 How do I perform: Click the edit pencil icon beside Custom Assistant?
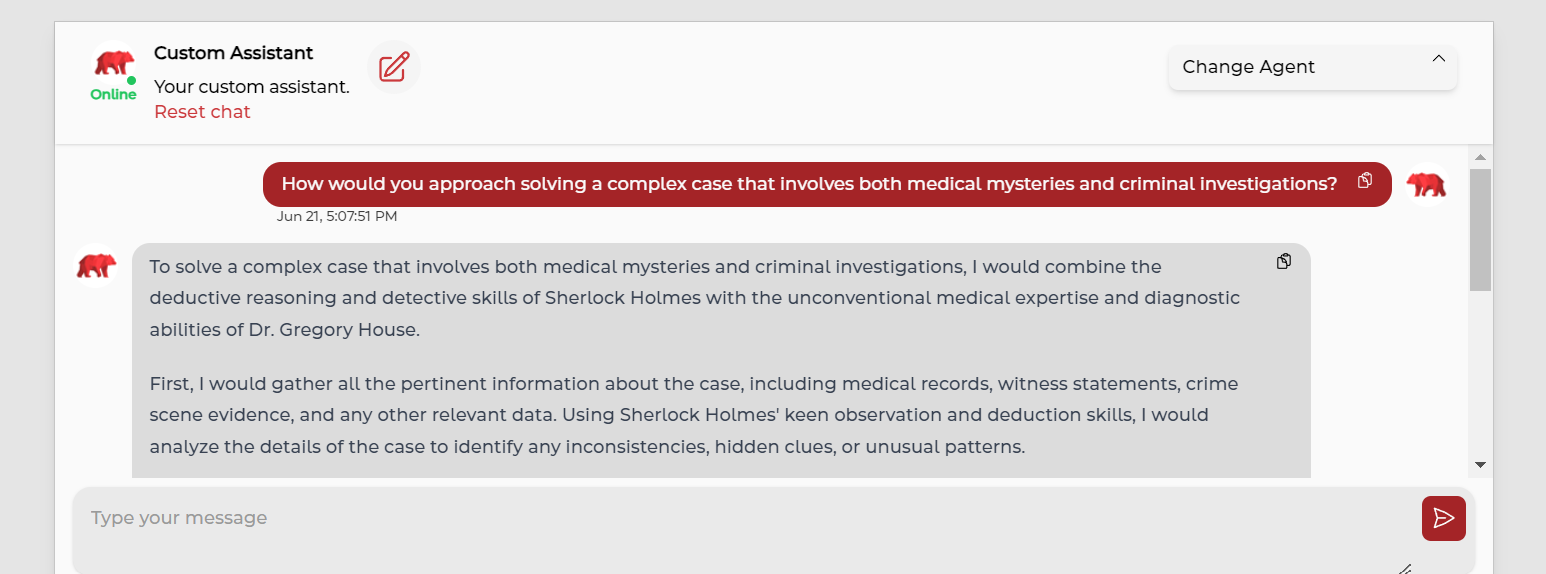pos(394,68)
